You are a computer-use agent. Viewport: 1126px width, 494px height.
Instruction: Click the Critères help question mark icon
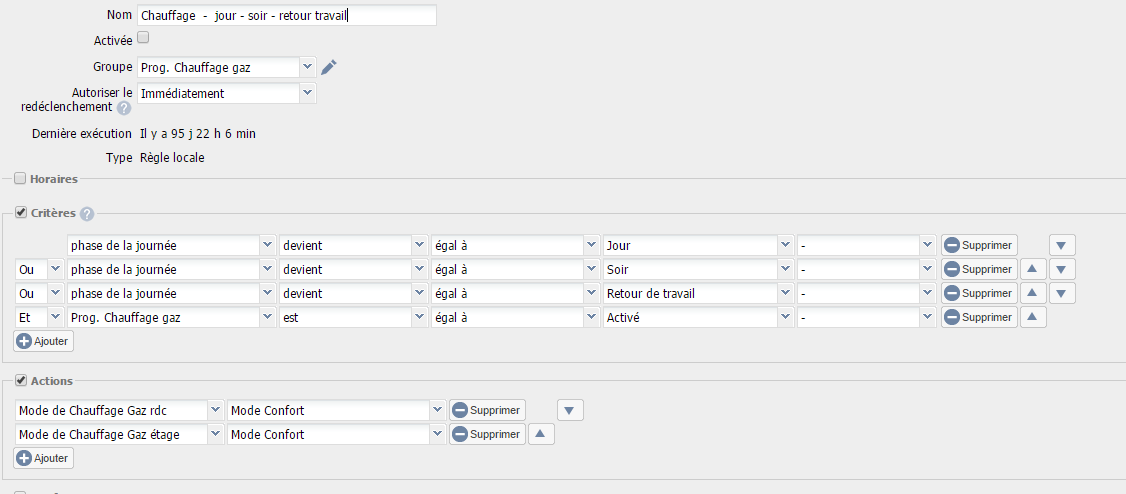tap(87, 214)
